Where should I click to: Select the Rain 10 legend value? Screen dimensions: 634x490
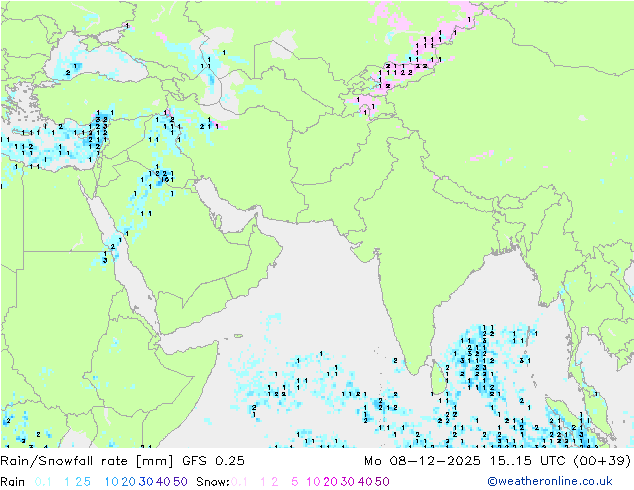112,482
